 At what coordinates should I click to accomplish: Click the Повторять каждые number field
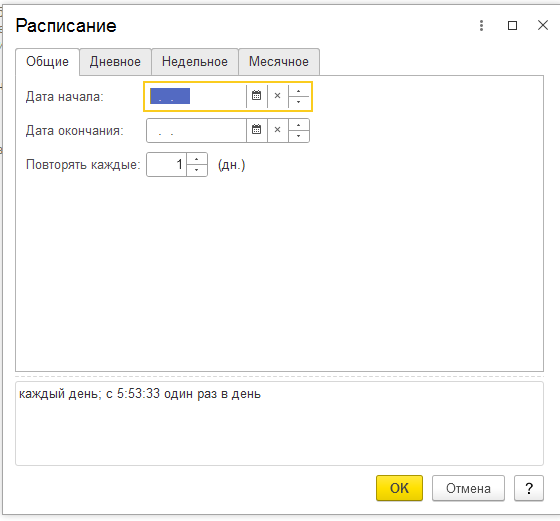pos(166,165)
